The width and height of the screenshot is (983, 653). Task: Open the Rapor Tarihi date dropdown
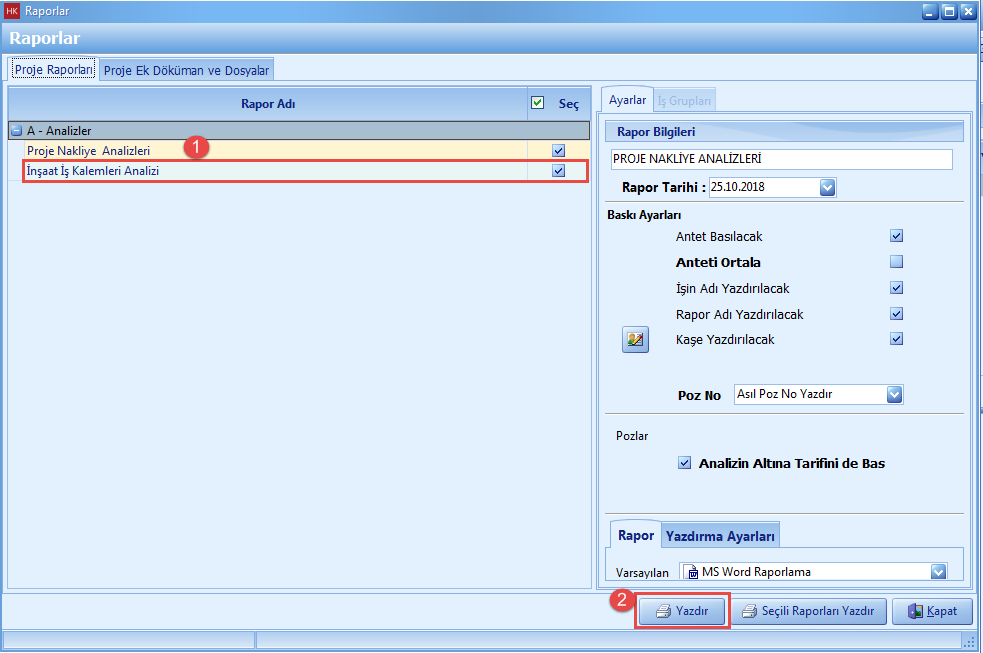tap(826, 187)
